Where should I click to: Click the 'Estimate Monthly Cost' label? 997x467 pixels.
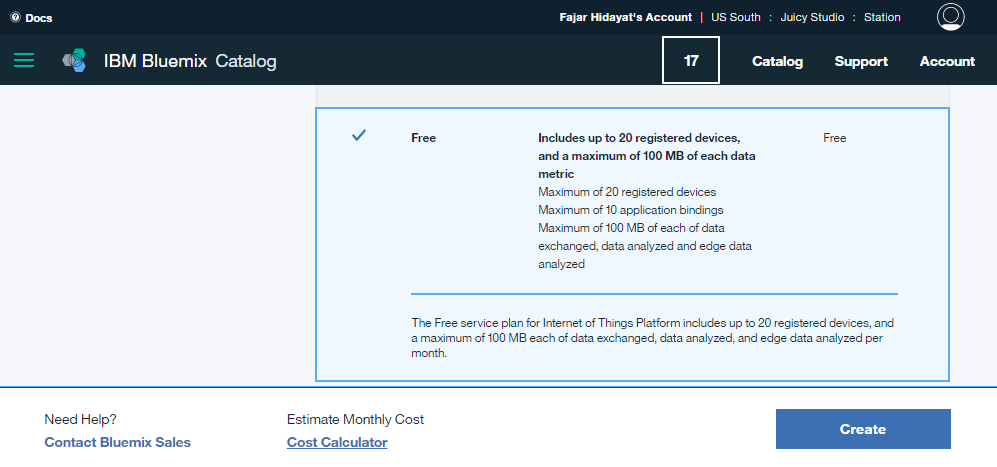pos(355,419)
